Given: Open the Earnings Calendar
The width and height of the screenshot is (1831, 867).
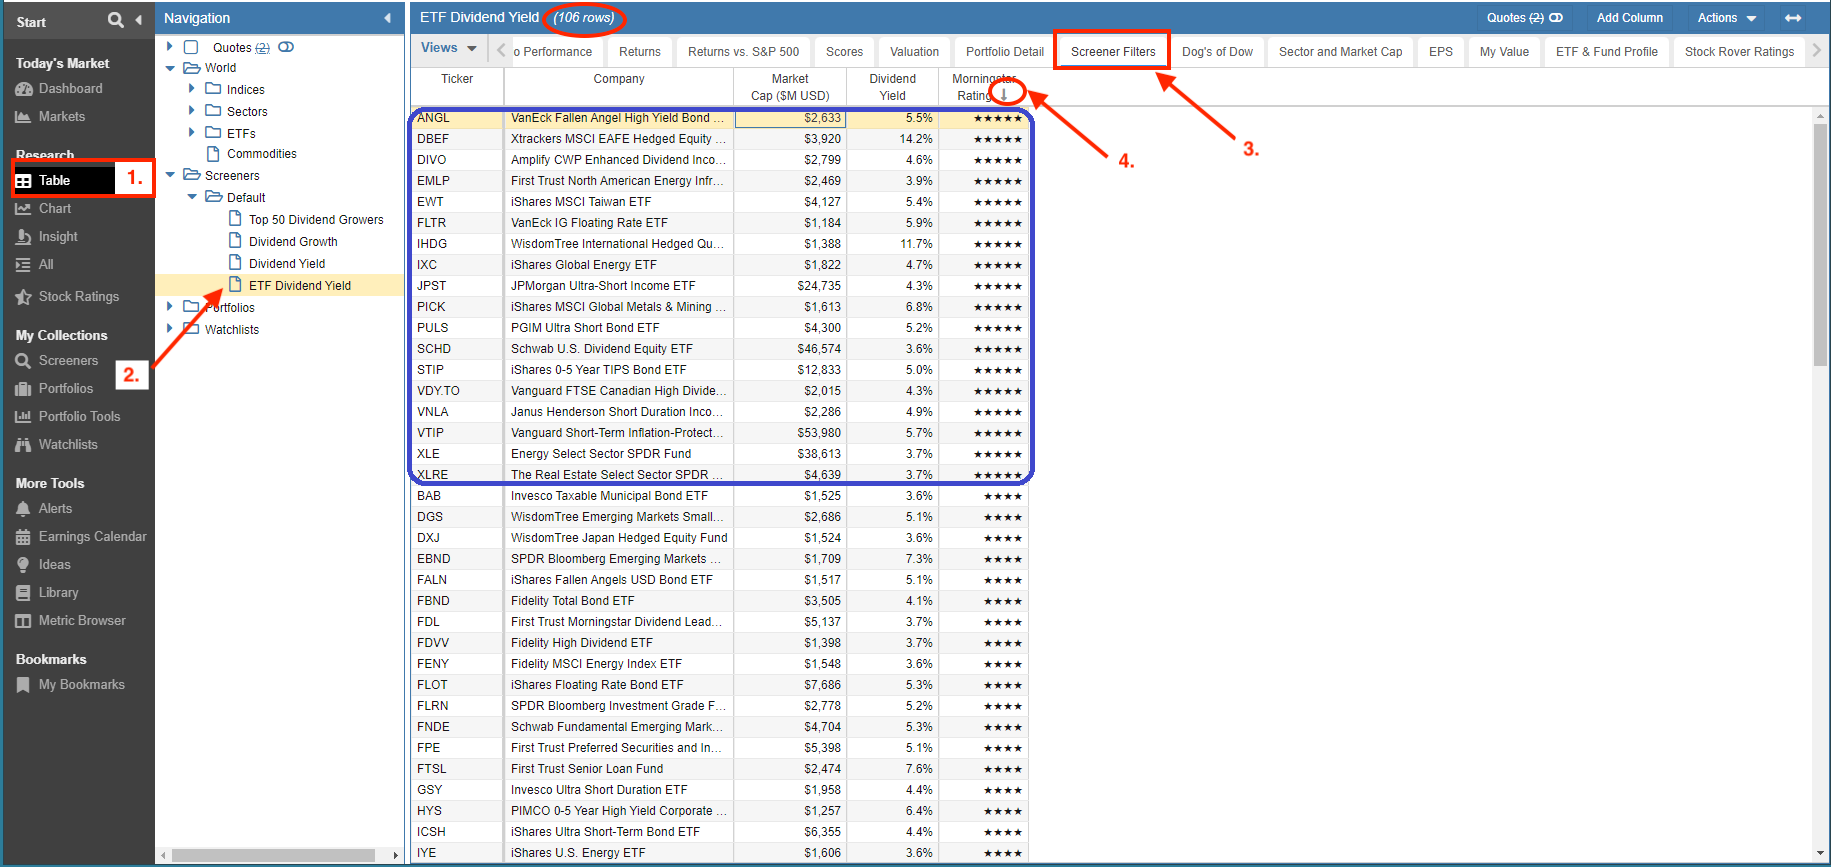Looking at the screenshot, I should 81,537.
